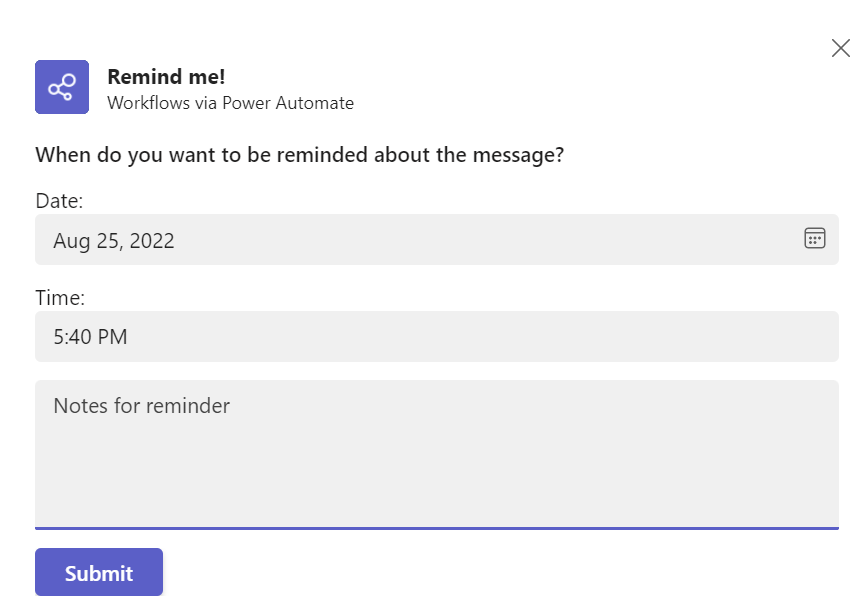The height and width of the screenshot is (606, 867).
Task: Click the empty space below the notes placeholder
Action: (436, 475)
